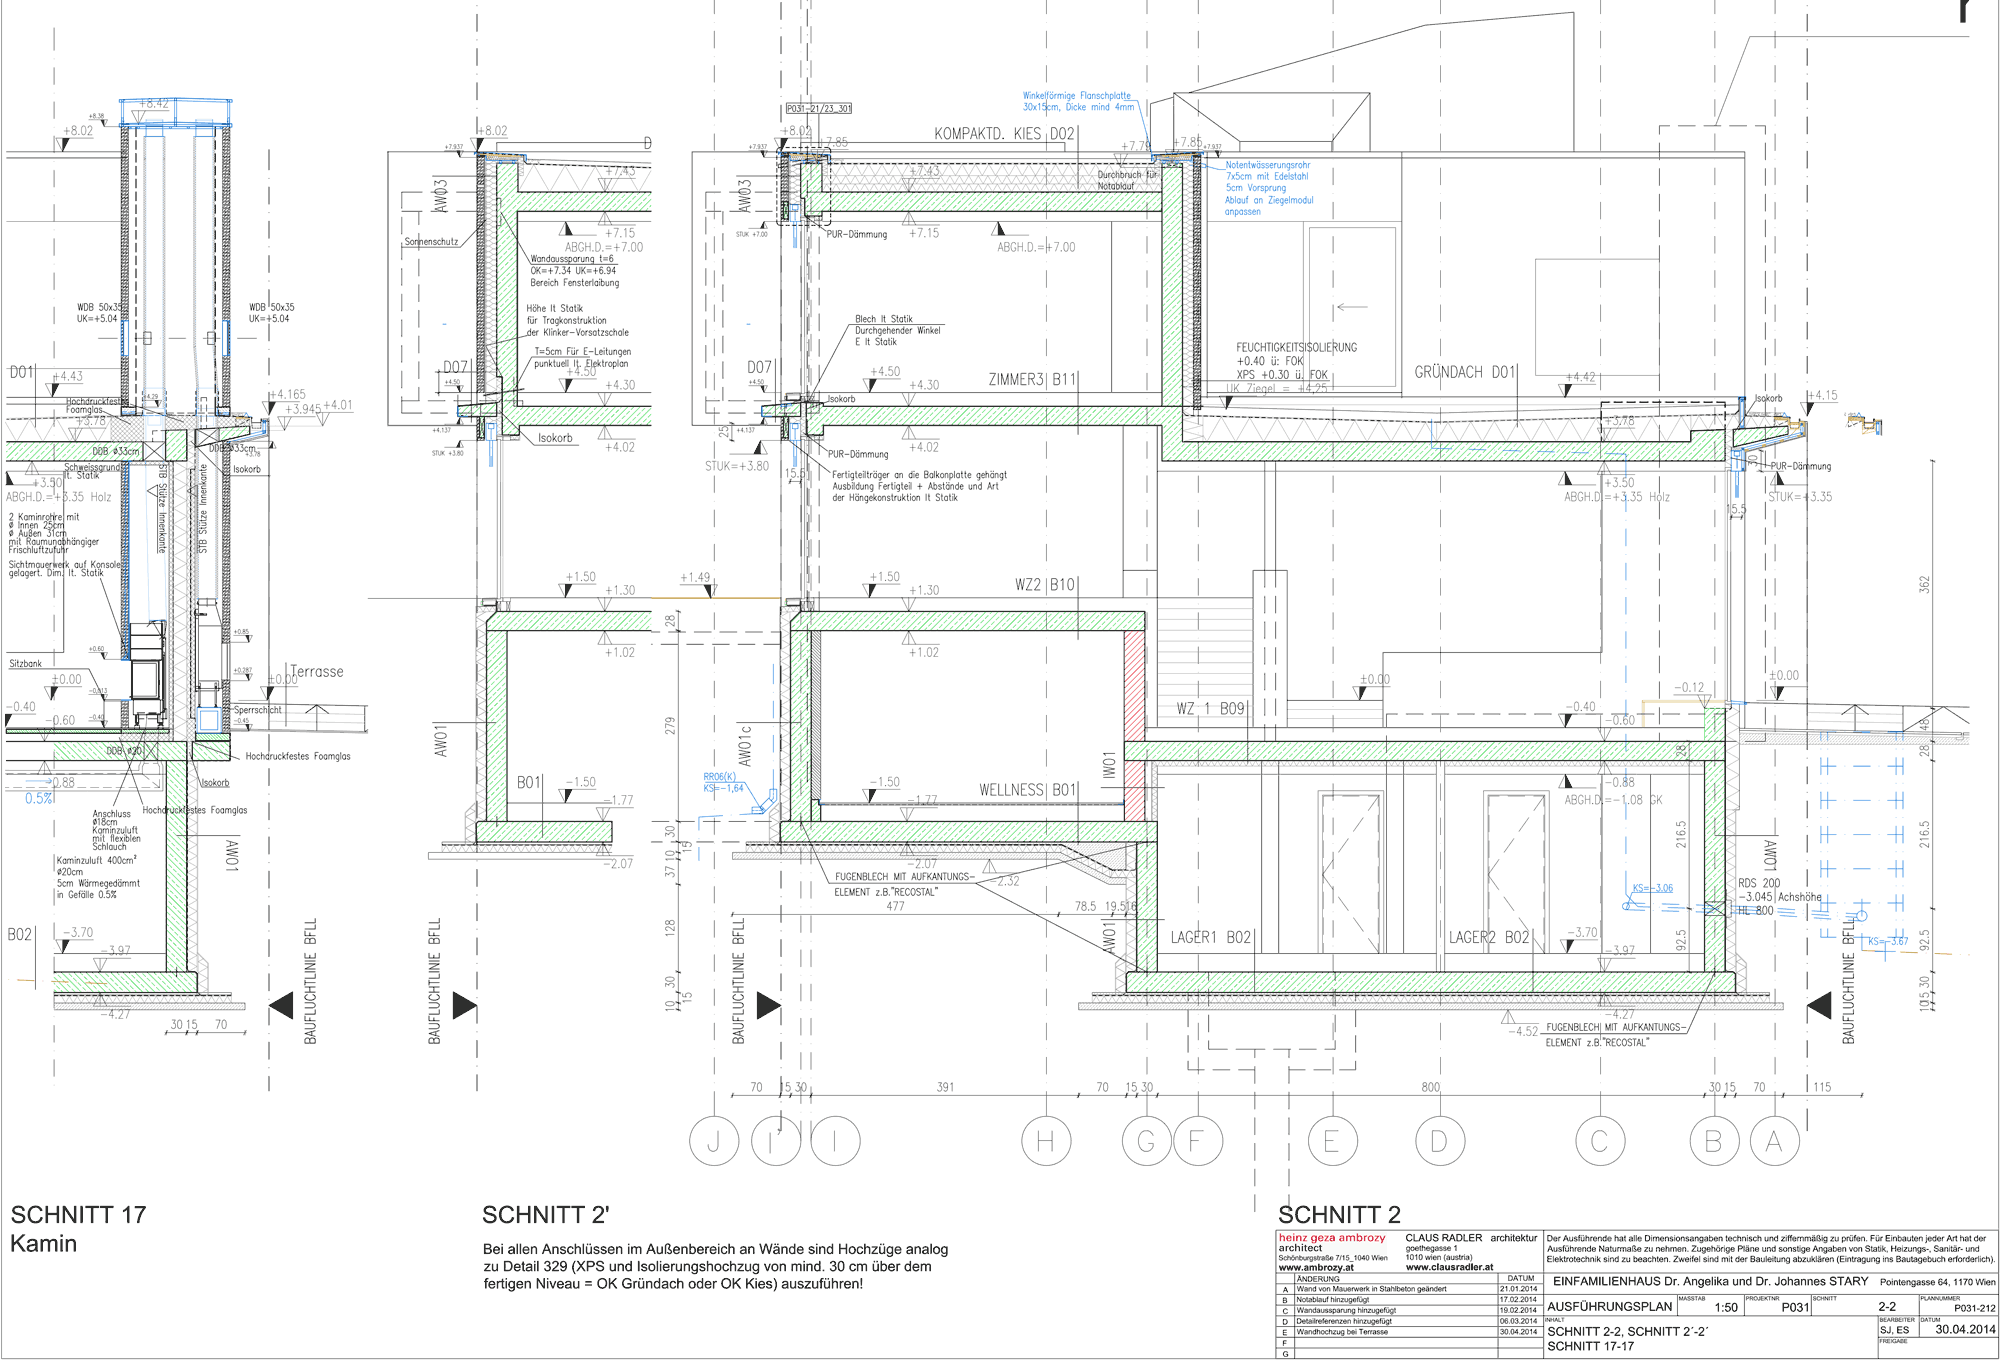Screen dimensions: 2000x1360
Task: Click the 'KOMPAKTD. KIES D02' label
Action: 1004,134
